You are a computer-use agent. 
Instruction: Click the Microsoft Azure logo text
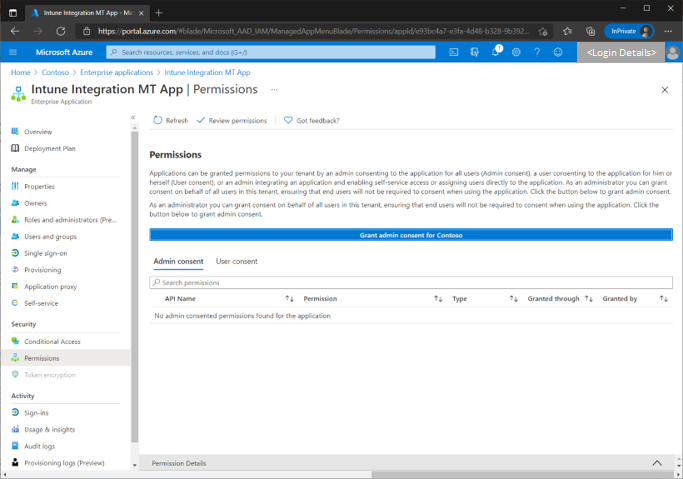[64, 52]
